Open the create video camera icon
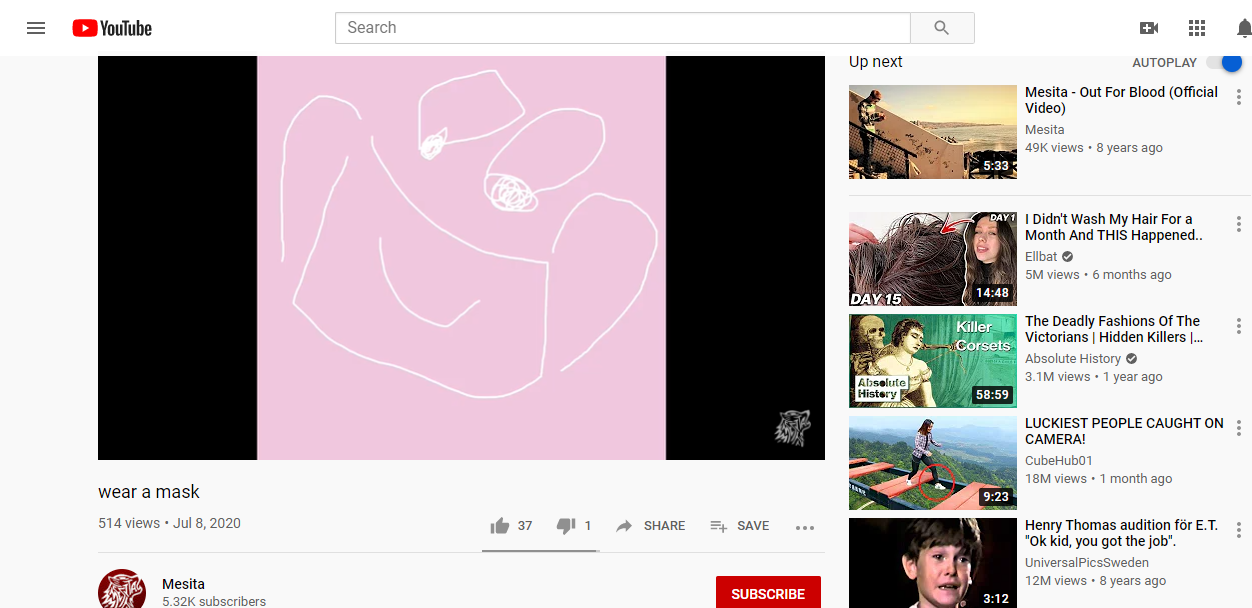This screenshot has width=1252, height=608. pyautogui.click(x=1149, y=28)
